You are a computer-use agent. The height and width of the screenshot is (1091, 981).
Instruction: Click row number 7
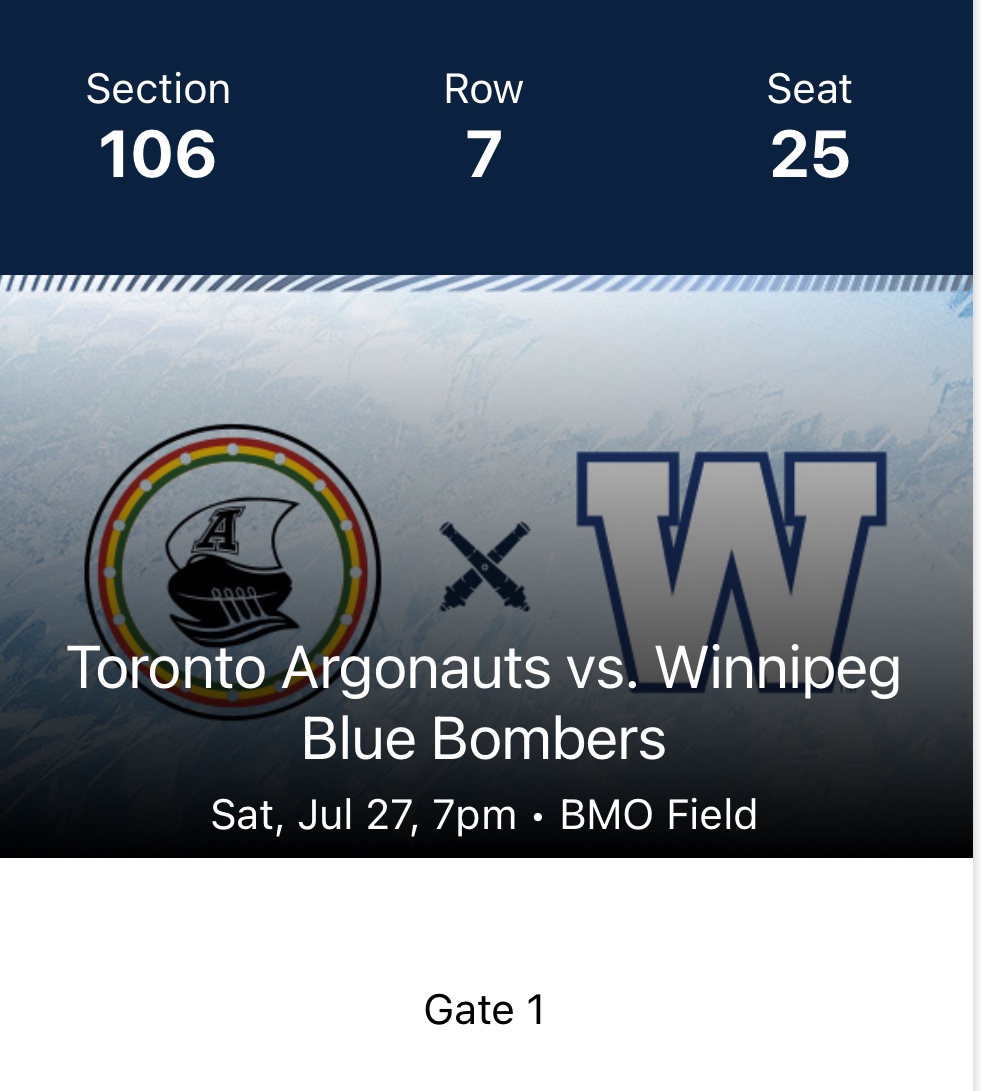click(484, 154)
